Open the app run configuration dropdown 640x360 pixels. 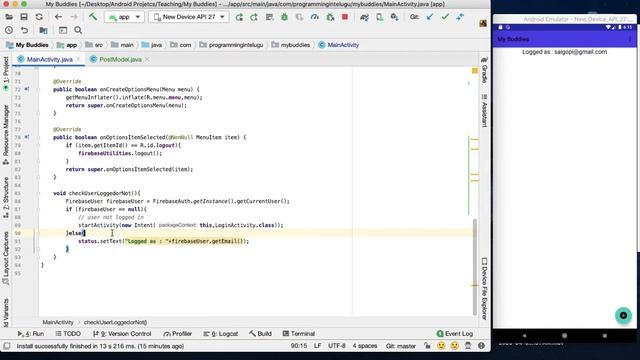124,17
